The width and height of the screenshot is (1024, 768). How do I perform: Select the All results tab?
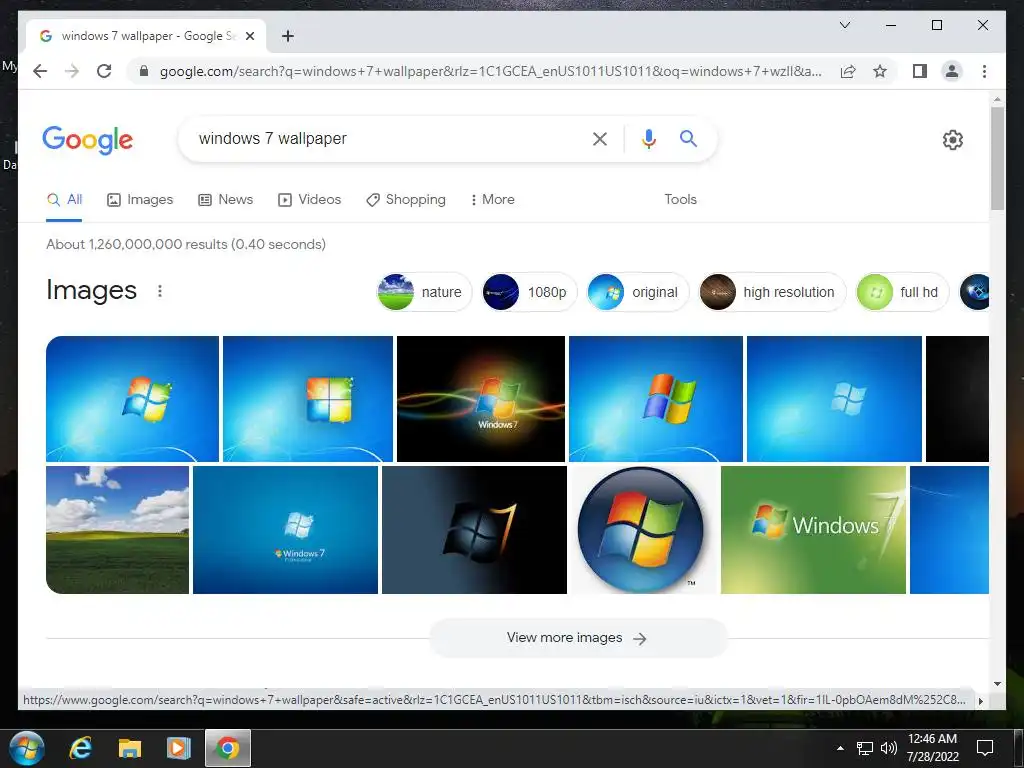coord(64,200)
